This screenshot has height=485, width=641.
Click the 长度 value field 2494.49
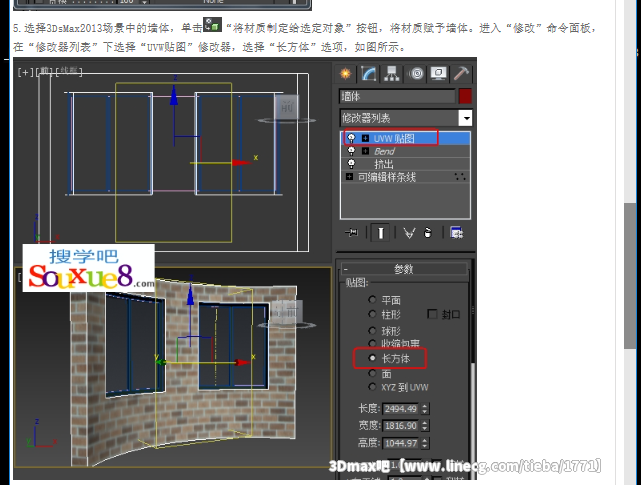(401, 409)
